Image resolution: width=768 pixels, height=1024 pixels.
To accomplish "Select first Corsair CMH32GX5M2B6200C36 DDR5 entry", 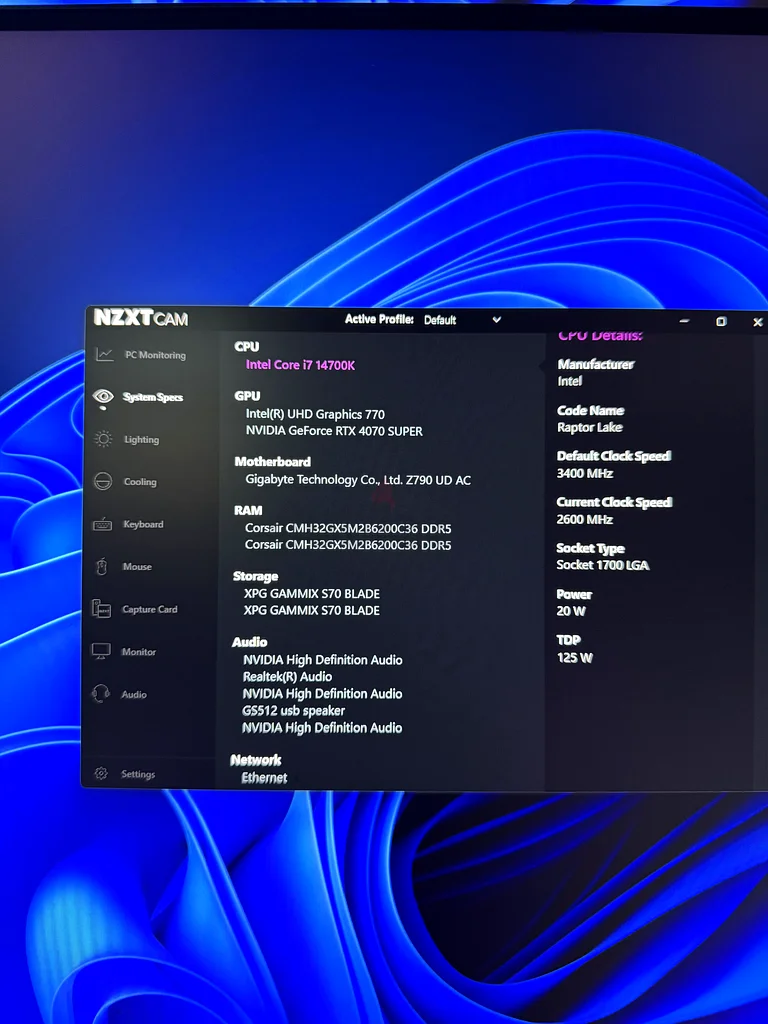I will 348,528.
